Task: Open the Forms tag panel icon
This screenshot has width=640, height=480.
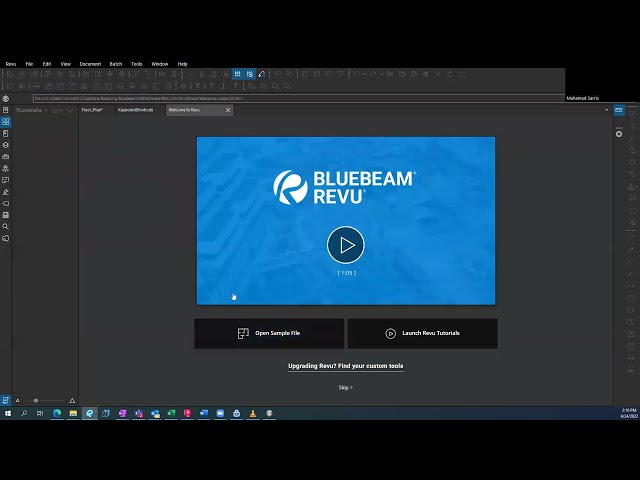Action: (x=6, y=203)
